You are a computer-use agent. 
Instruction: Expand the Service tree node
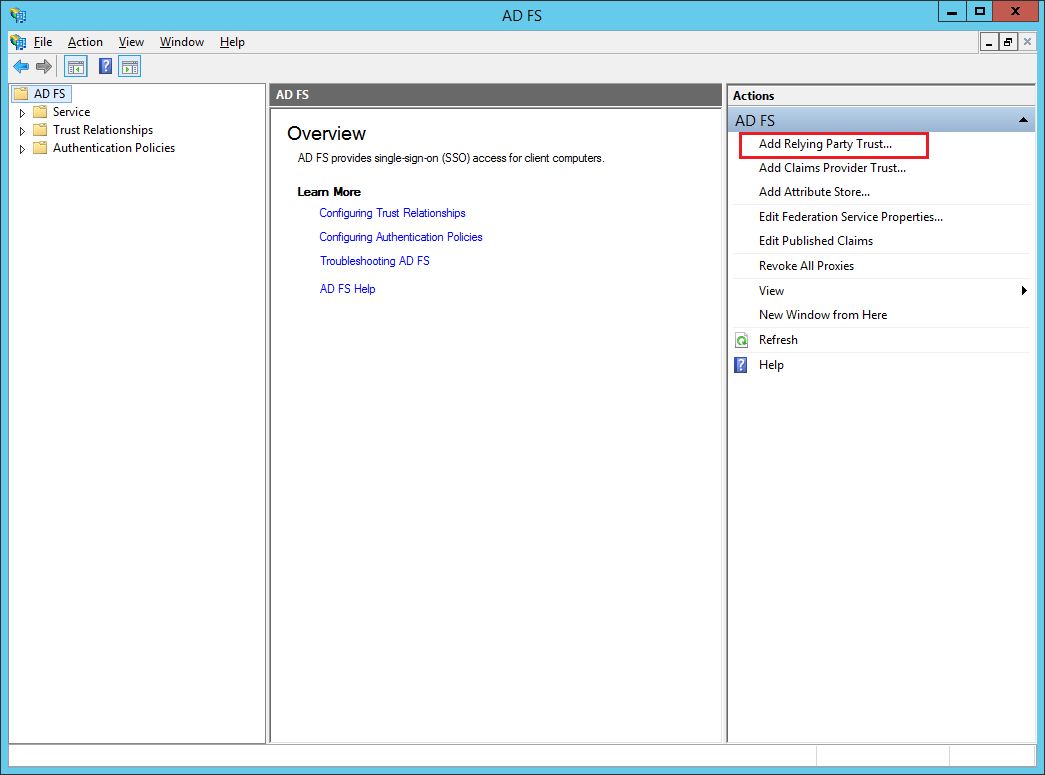click(22, 113)
